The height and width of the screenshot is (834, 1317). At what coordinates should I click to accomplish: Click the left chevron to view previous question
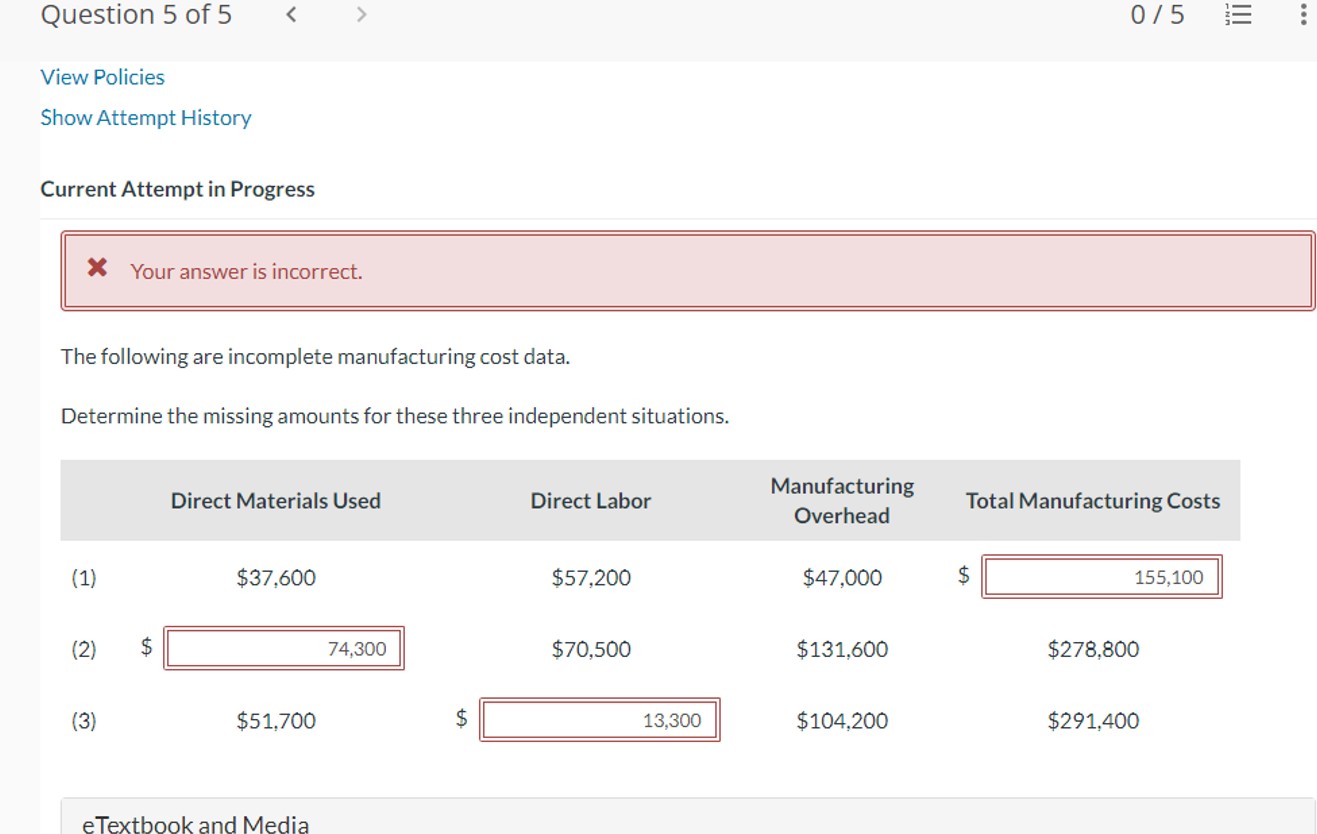289,15
